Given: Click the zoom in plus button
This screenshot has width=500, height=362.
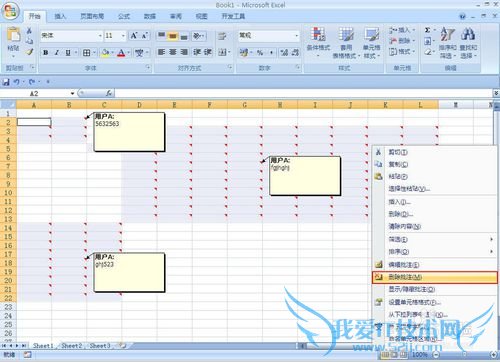Looking at the screenshot, I should point(494,355).
